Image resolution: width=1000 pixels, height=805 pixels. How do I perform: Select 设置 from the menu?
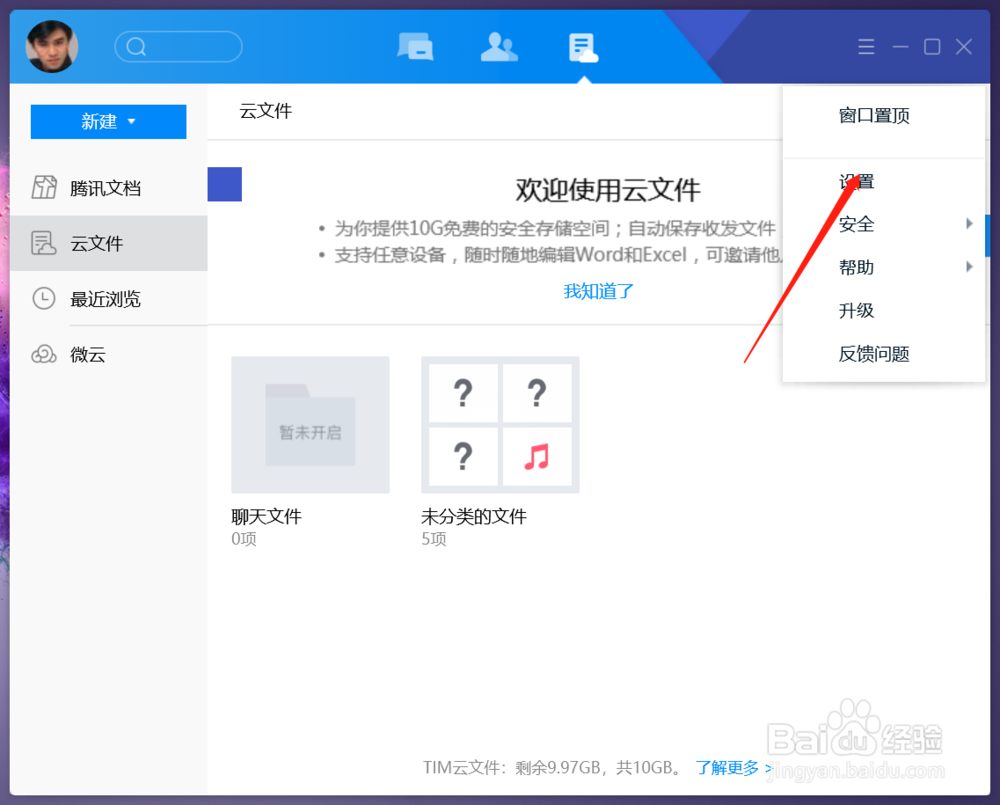pos(856,181)
